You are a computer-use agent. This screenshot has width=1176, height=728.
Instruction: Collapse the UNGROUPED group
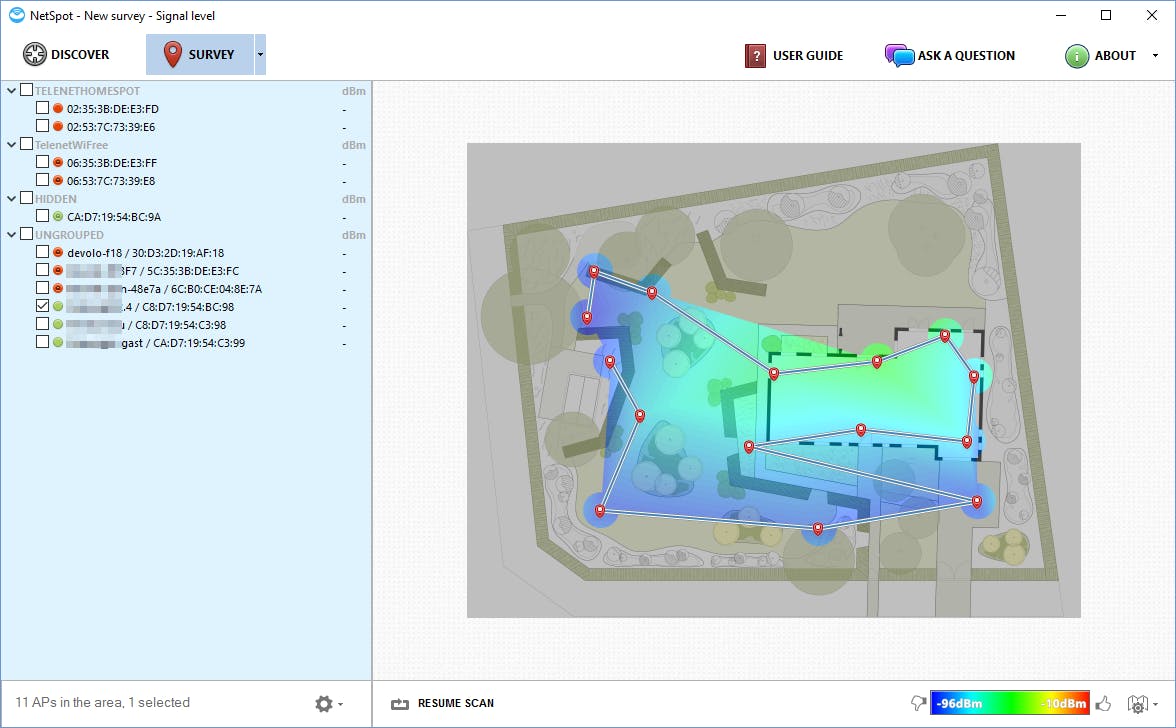tap(11, 235)
